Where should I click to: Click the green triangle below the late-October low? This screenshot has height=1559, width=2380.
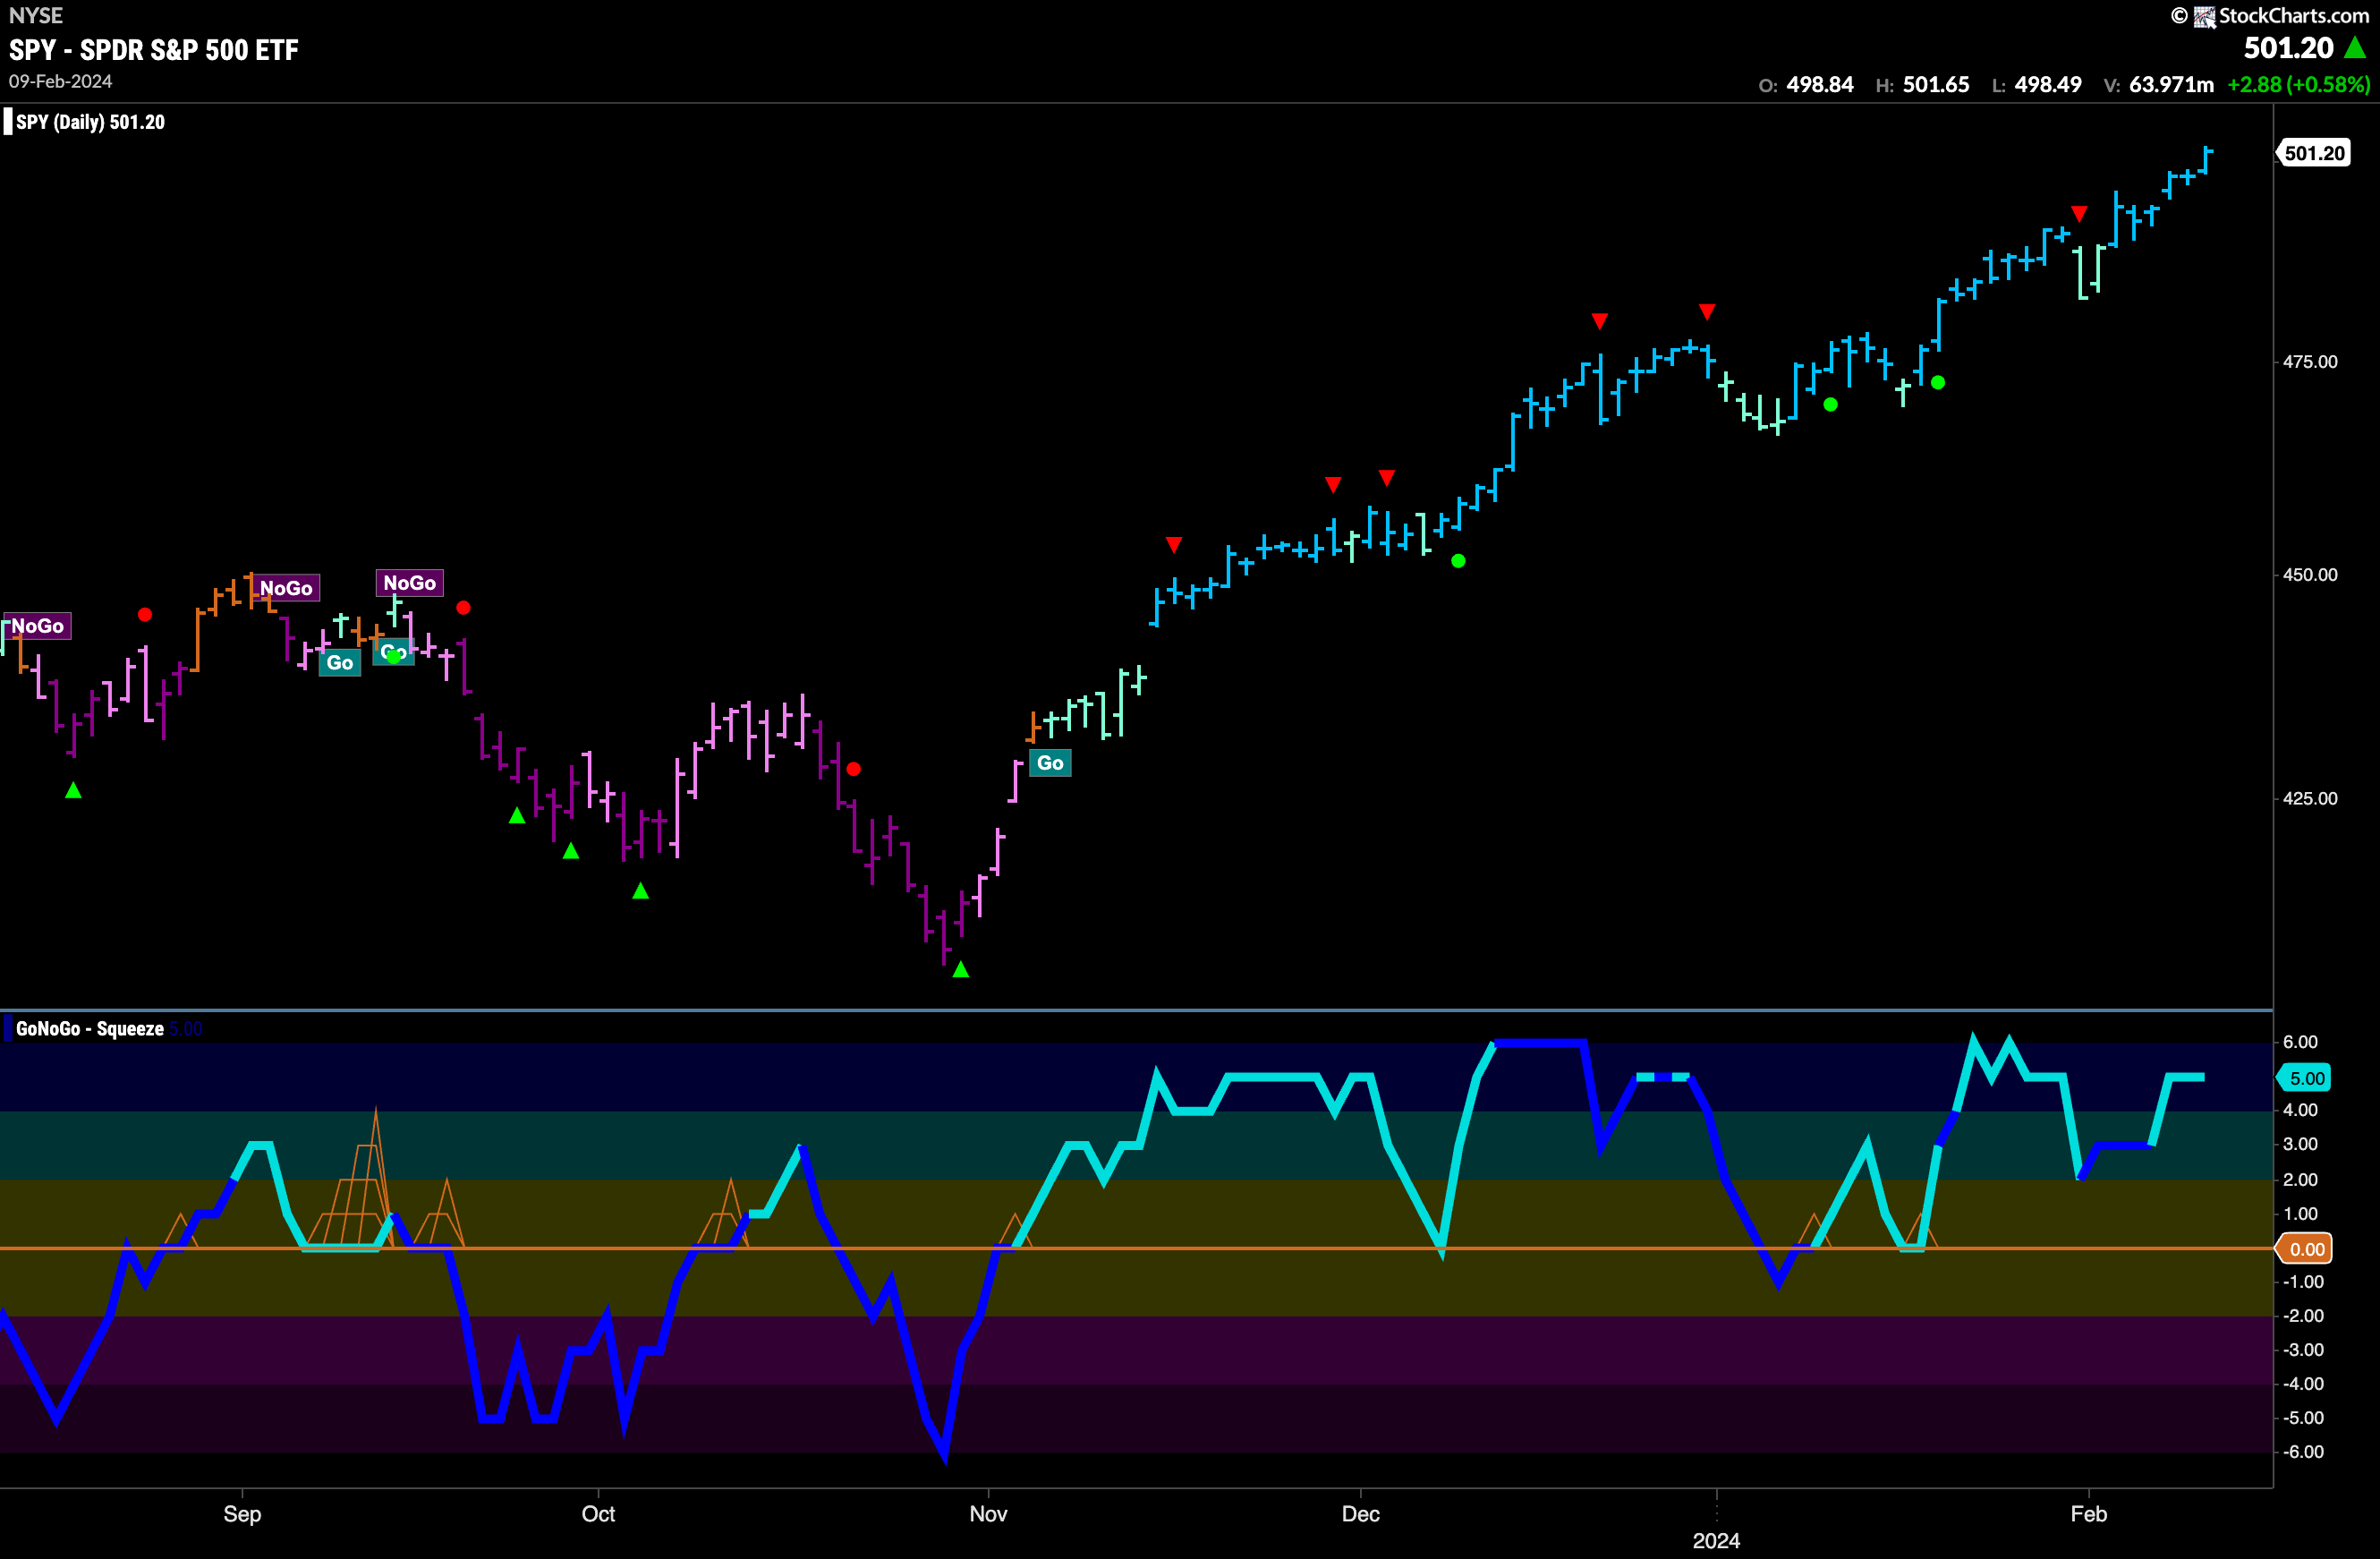pos(961,969)
